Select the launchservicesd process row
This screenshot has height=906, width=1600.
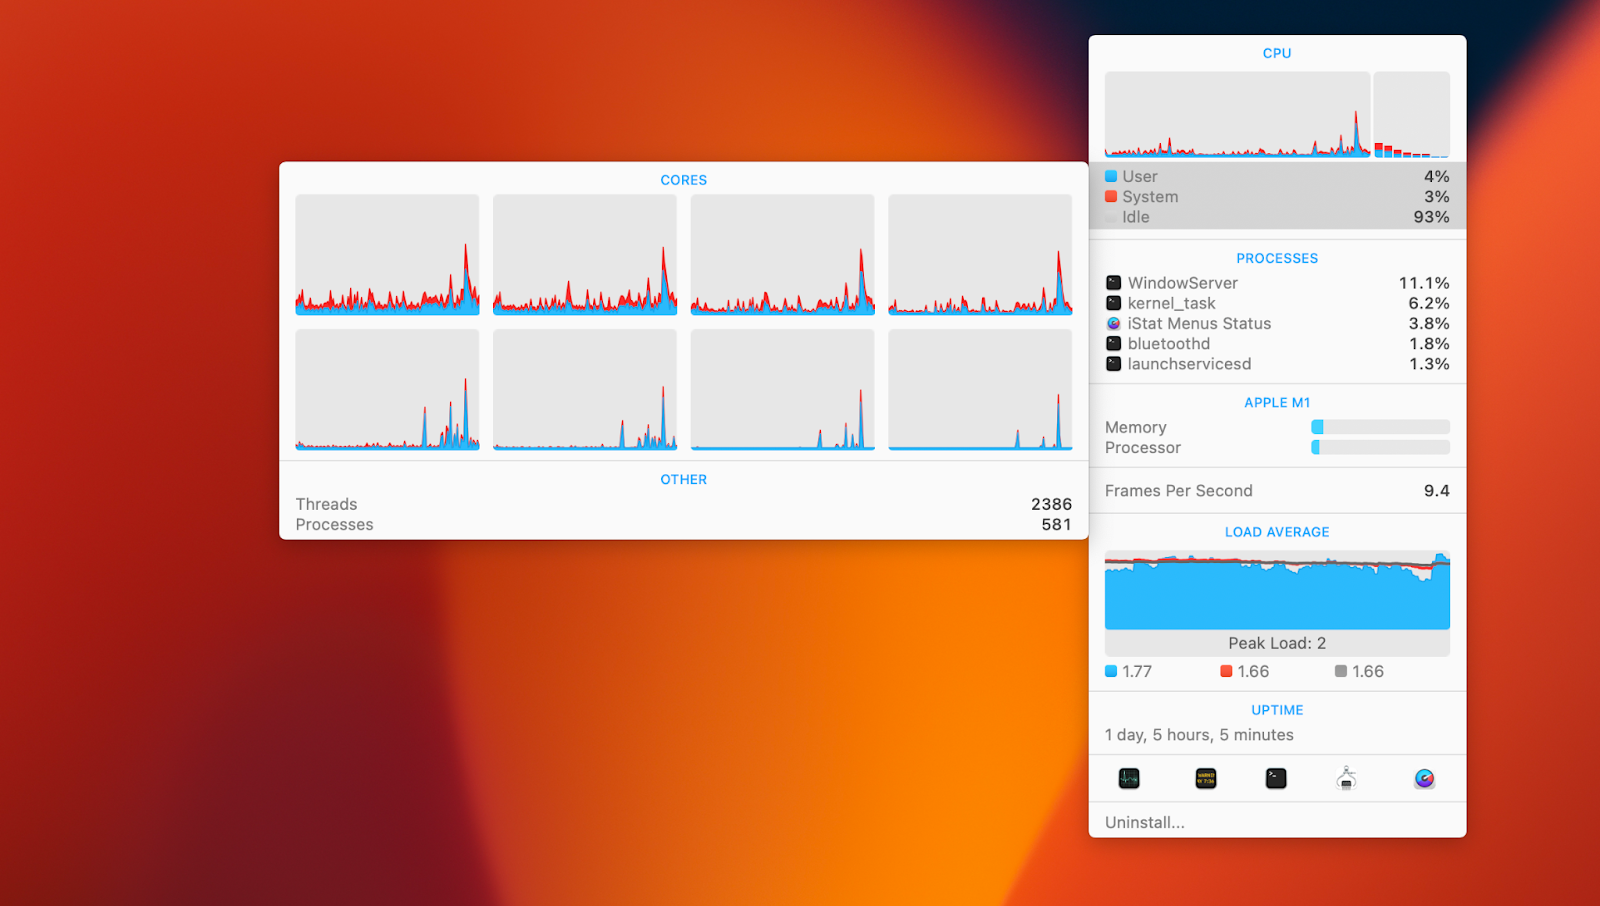click(1276, 364)
